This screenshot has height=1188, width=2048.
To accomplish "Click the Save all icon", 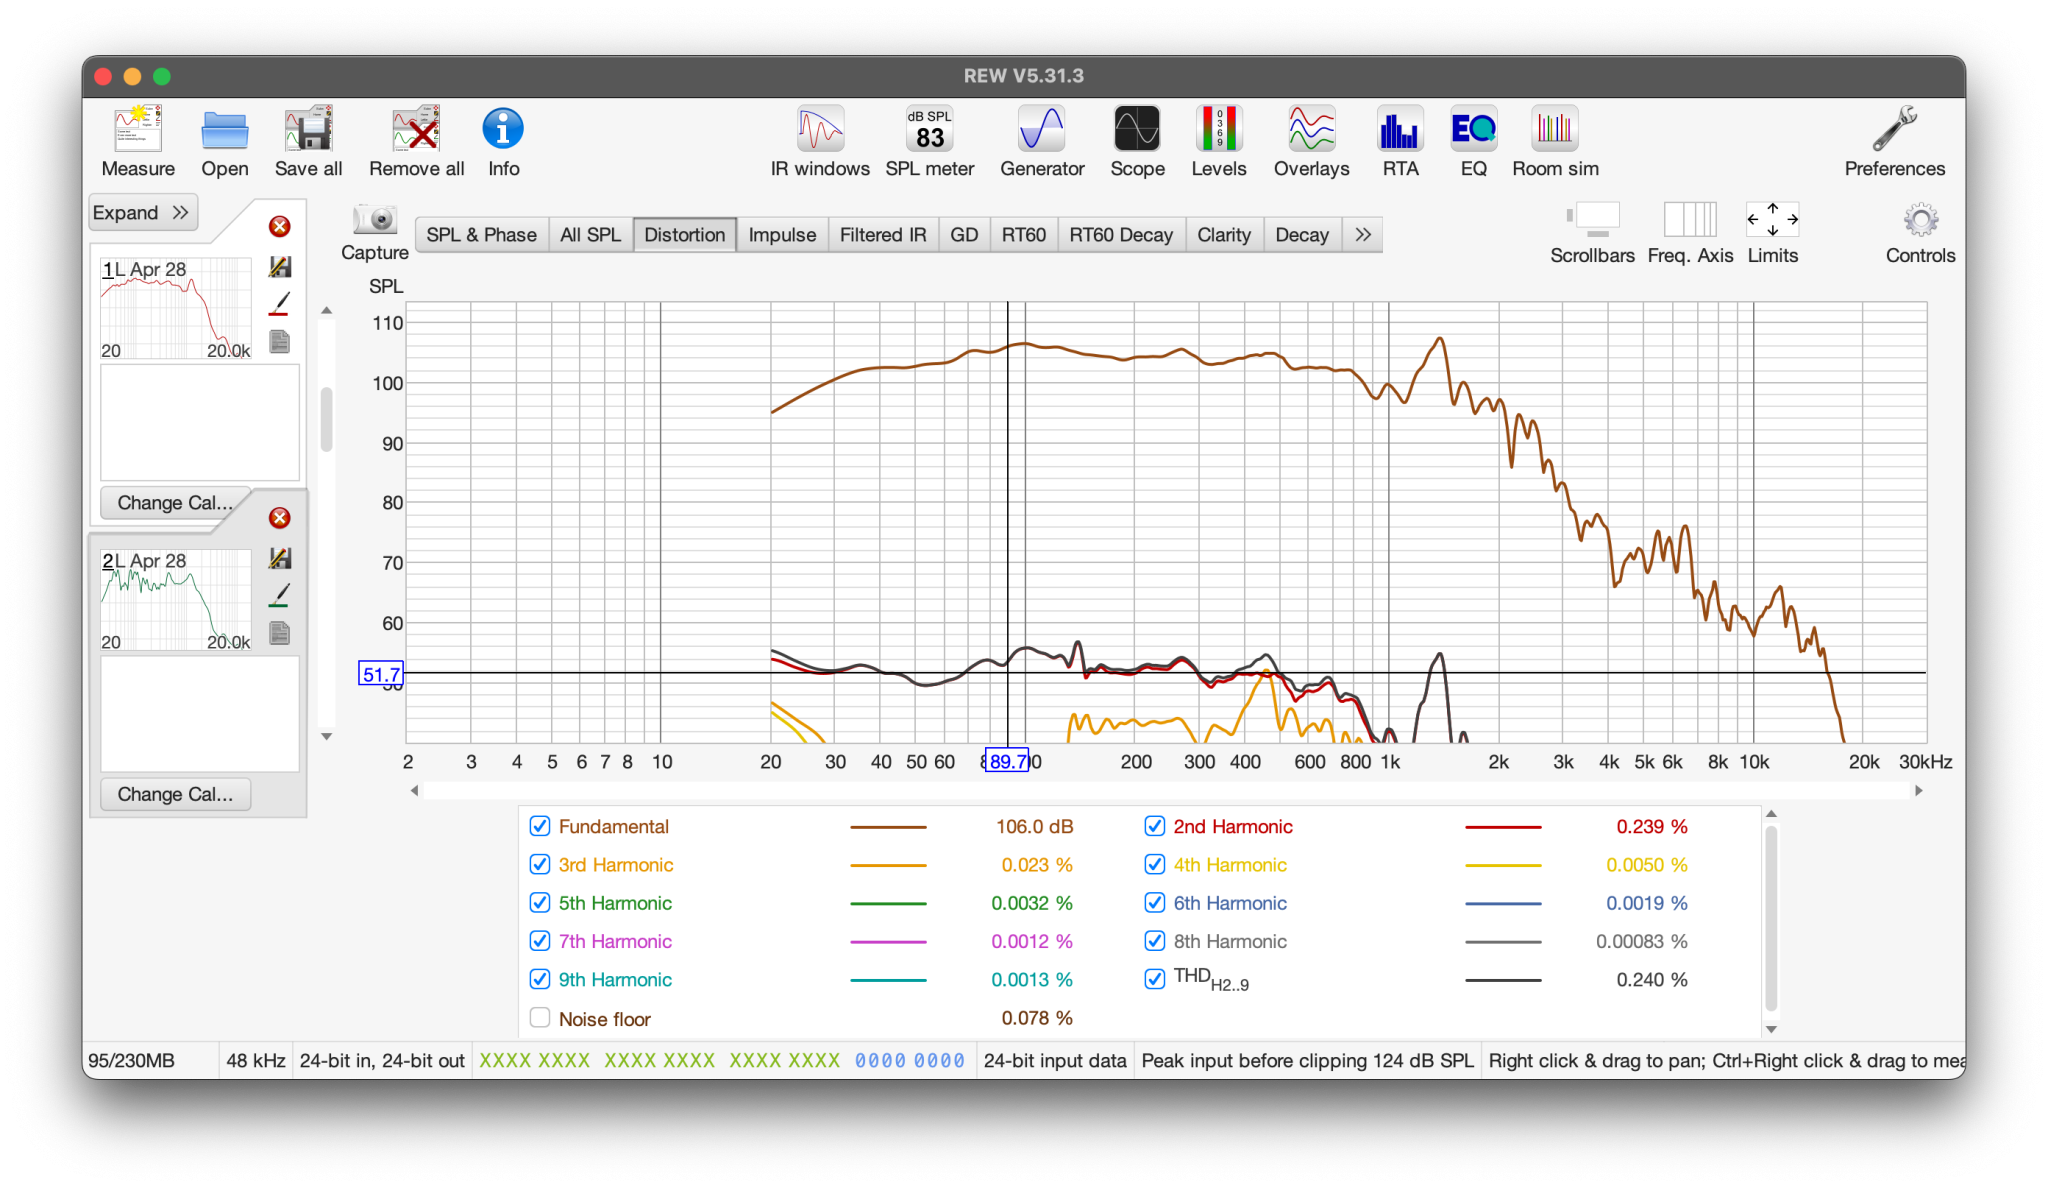I will (308, 130).
